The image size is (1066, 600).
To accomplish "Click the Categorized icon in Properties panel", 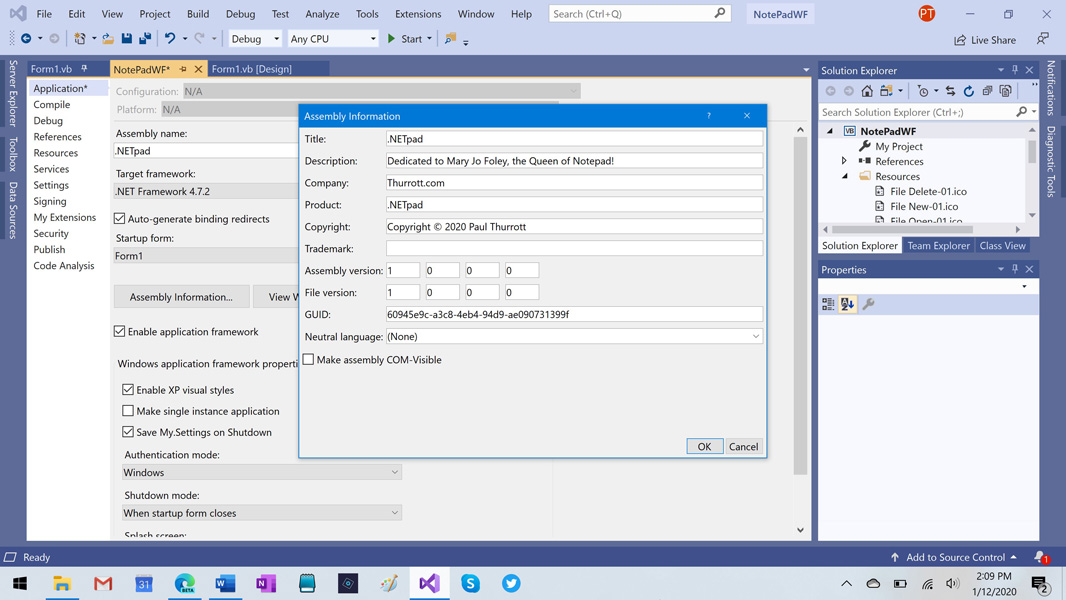I will [x=828, y=304].
